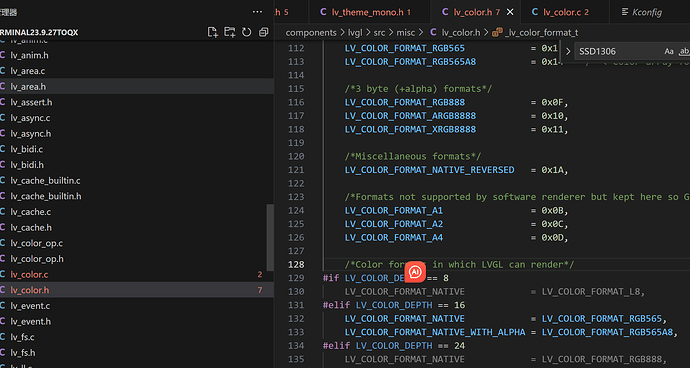Collapse all folders in explorer
690x368 pixels.
263,32
